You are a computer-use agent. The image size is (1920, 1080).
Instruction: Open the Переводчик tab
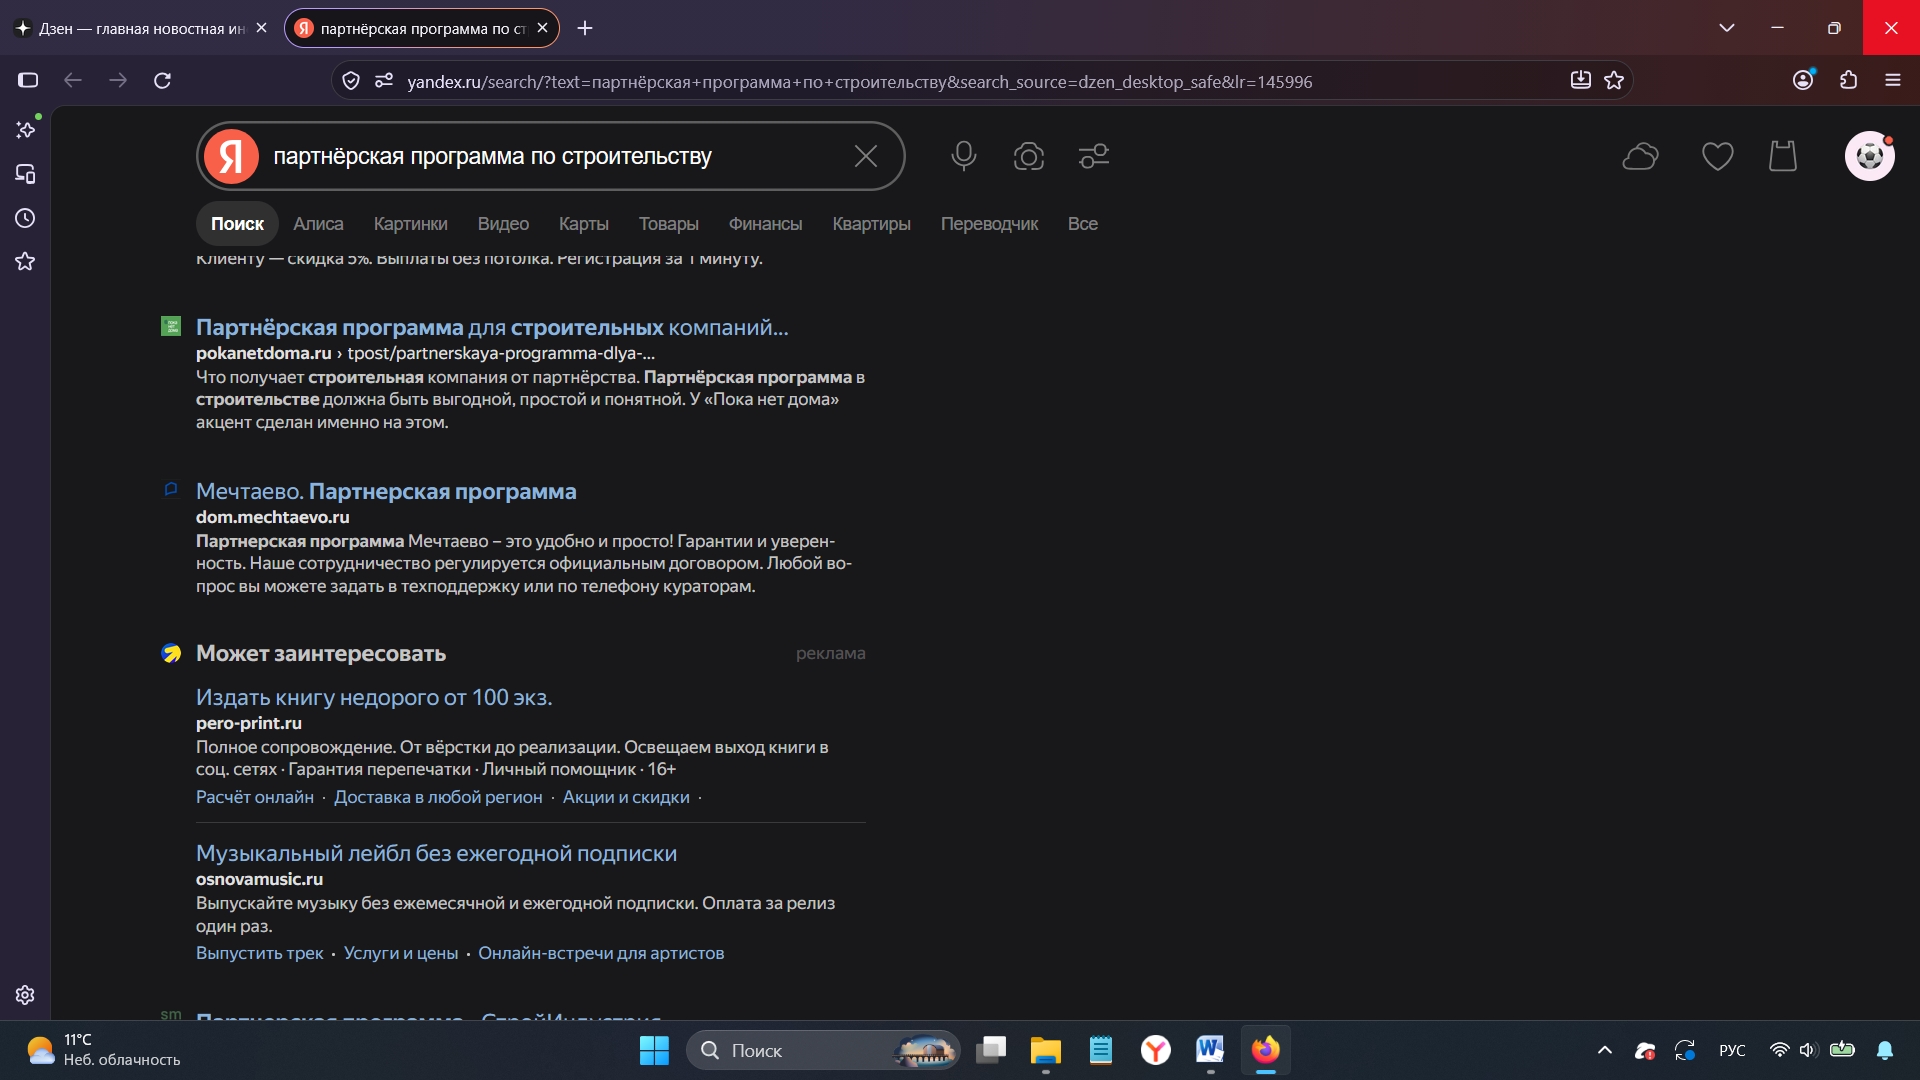tap(989, 224)
